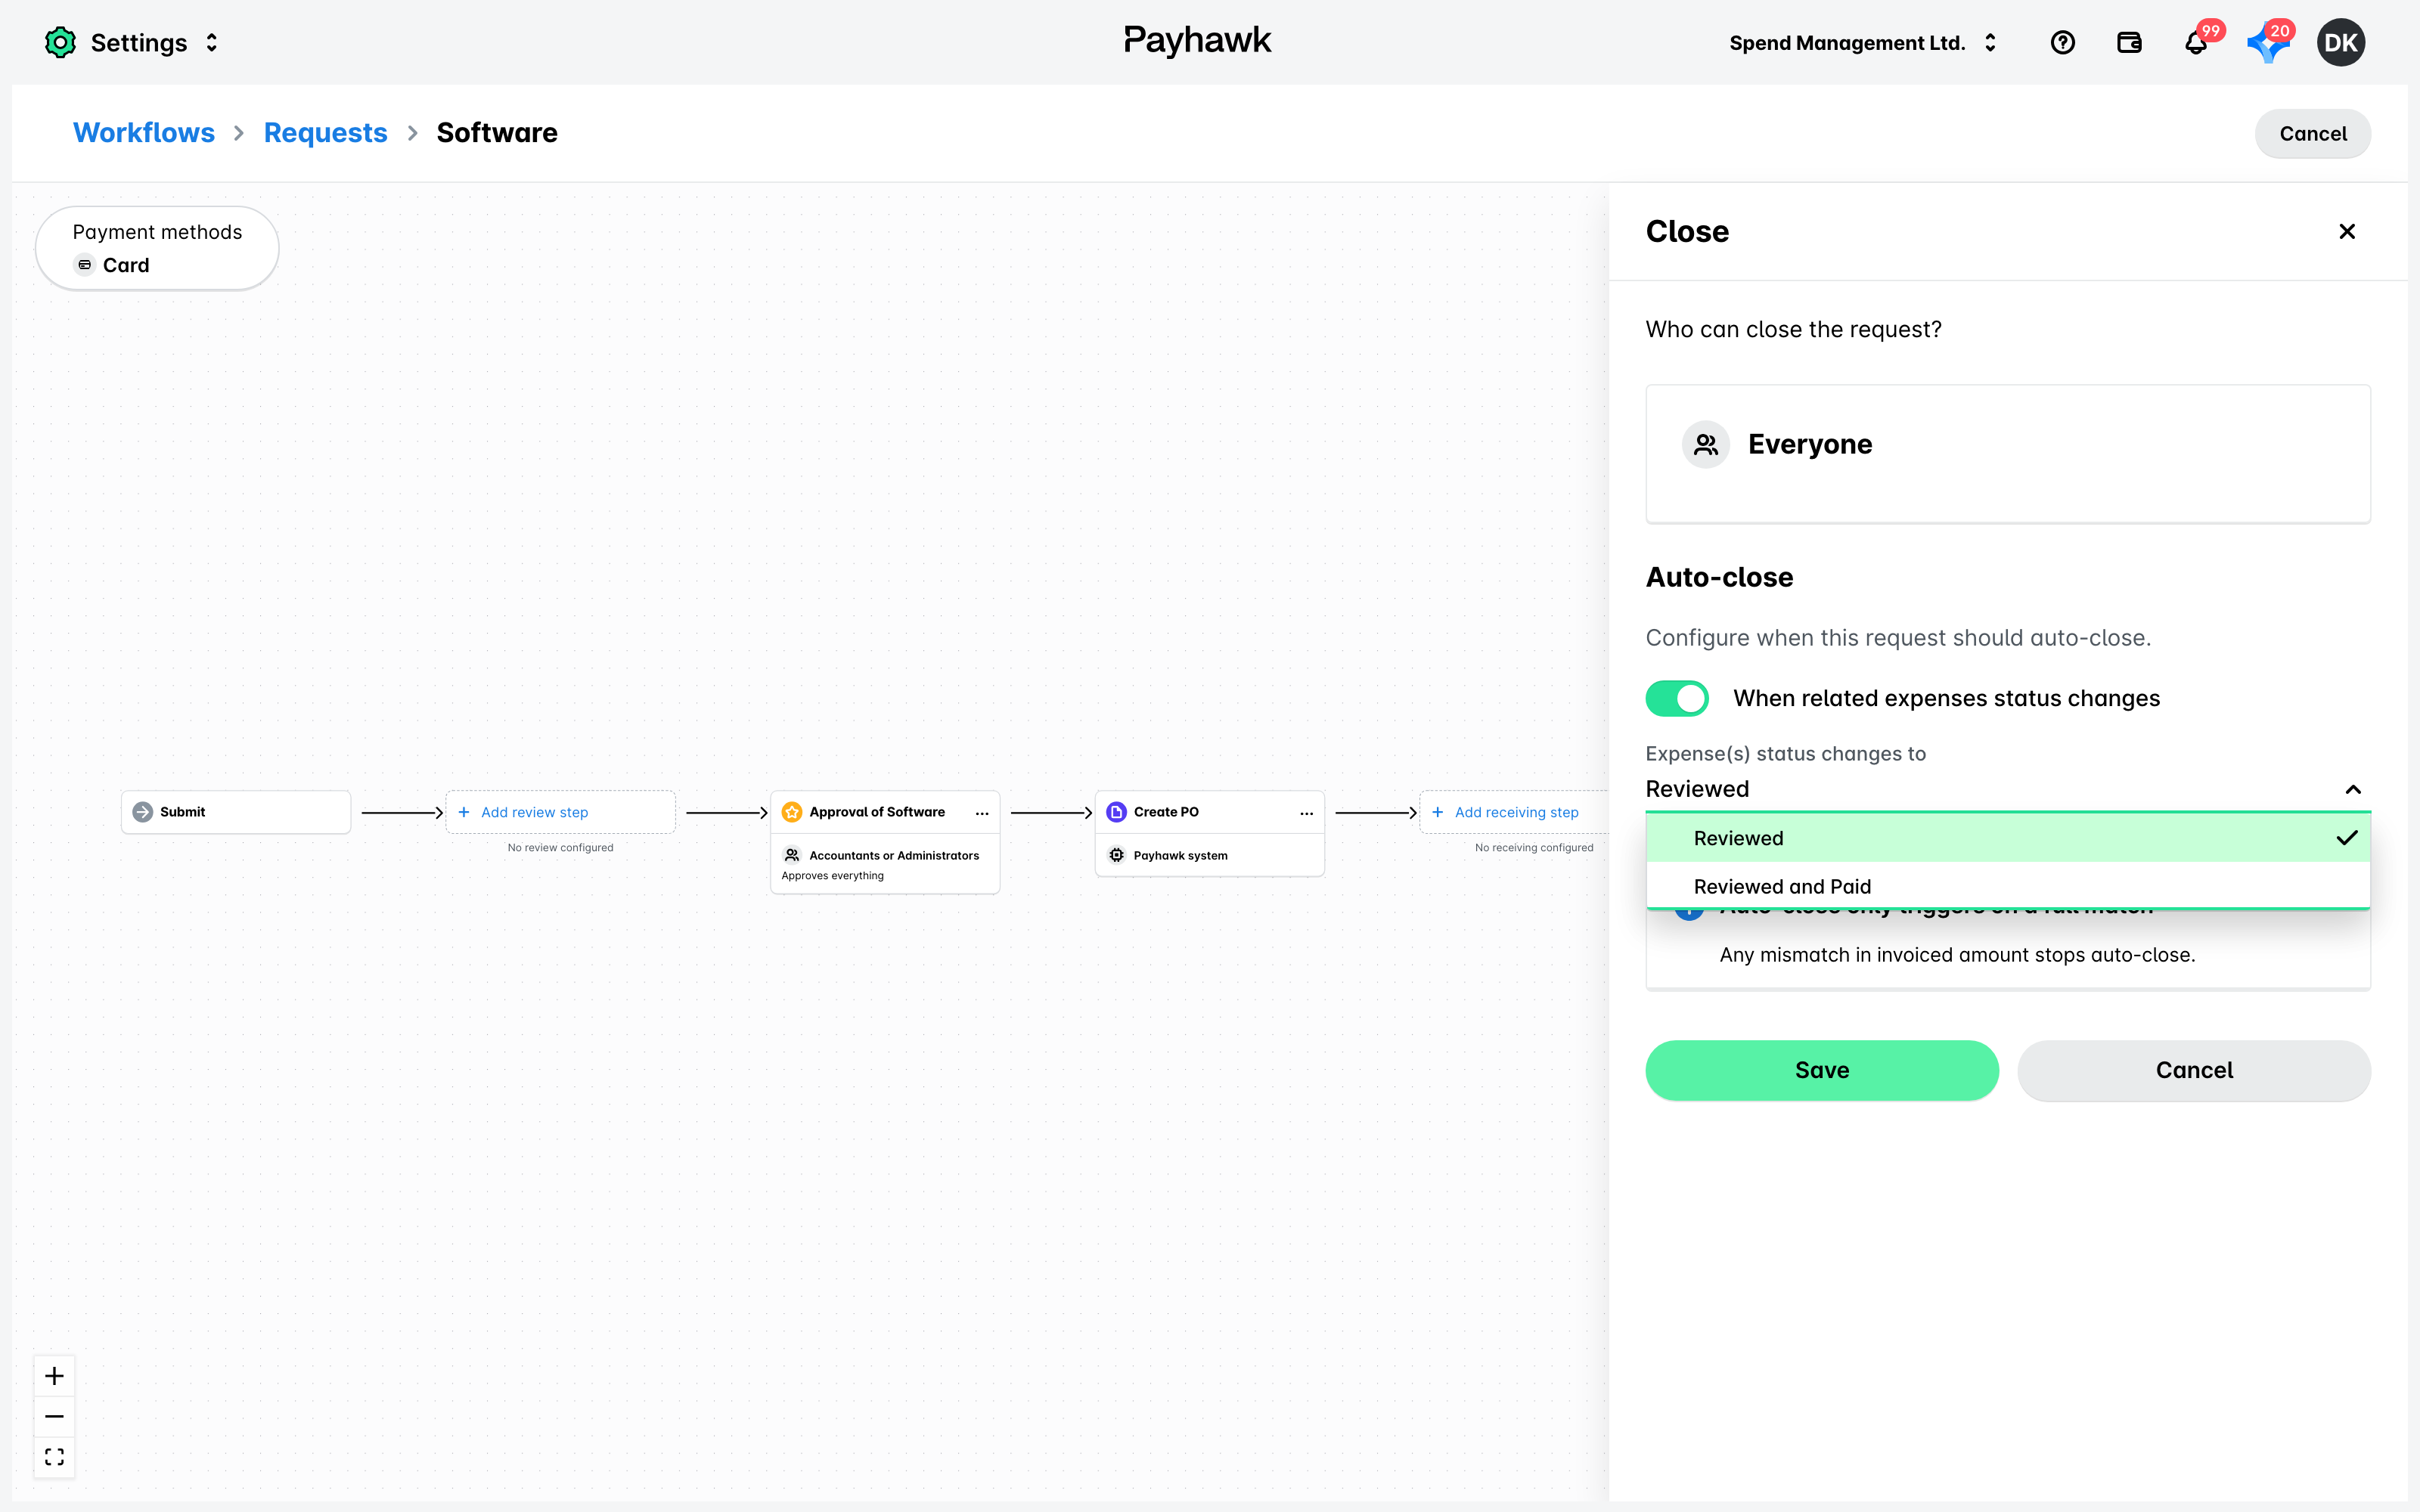2420x1512 pixels.
Task: Go to Requests breadcrumb
Action: pos(325,133)
